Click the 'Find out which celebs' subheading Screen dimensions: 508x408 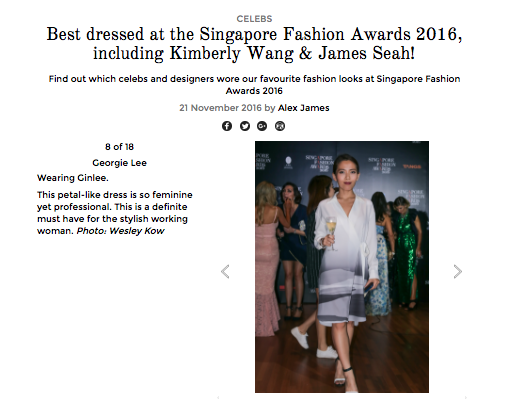click(254, 85)
